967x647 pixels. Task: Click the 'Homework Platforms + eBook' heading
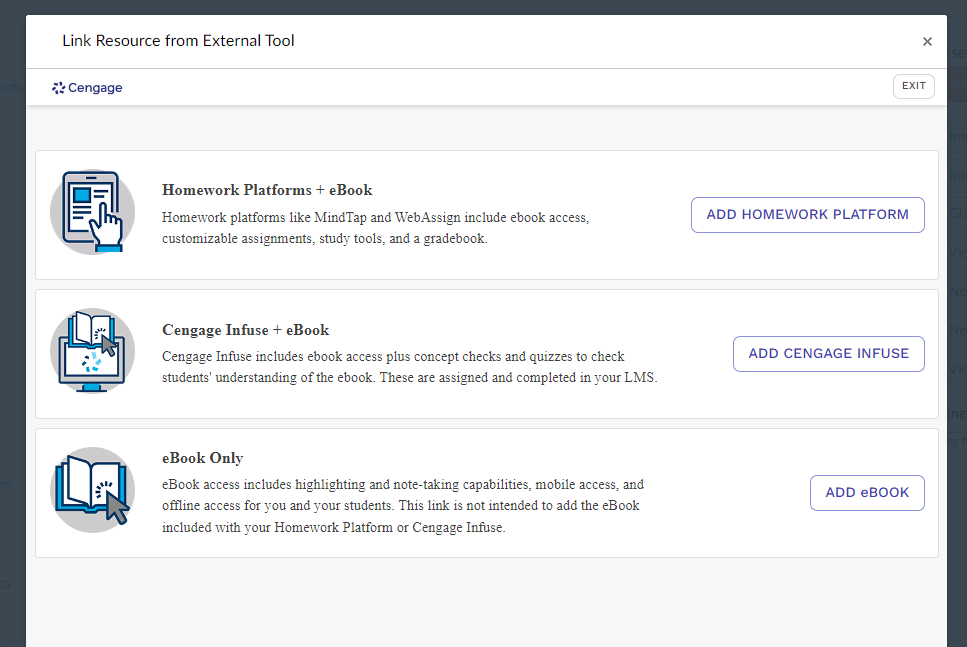coord(267,190)
